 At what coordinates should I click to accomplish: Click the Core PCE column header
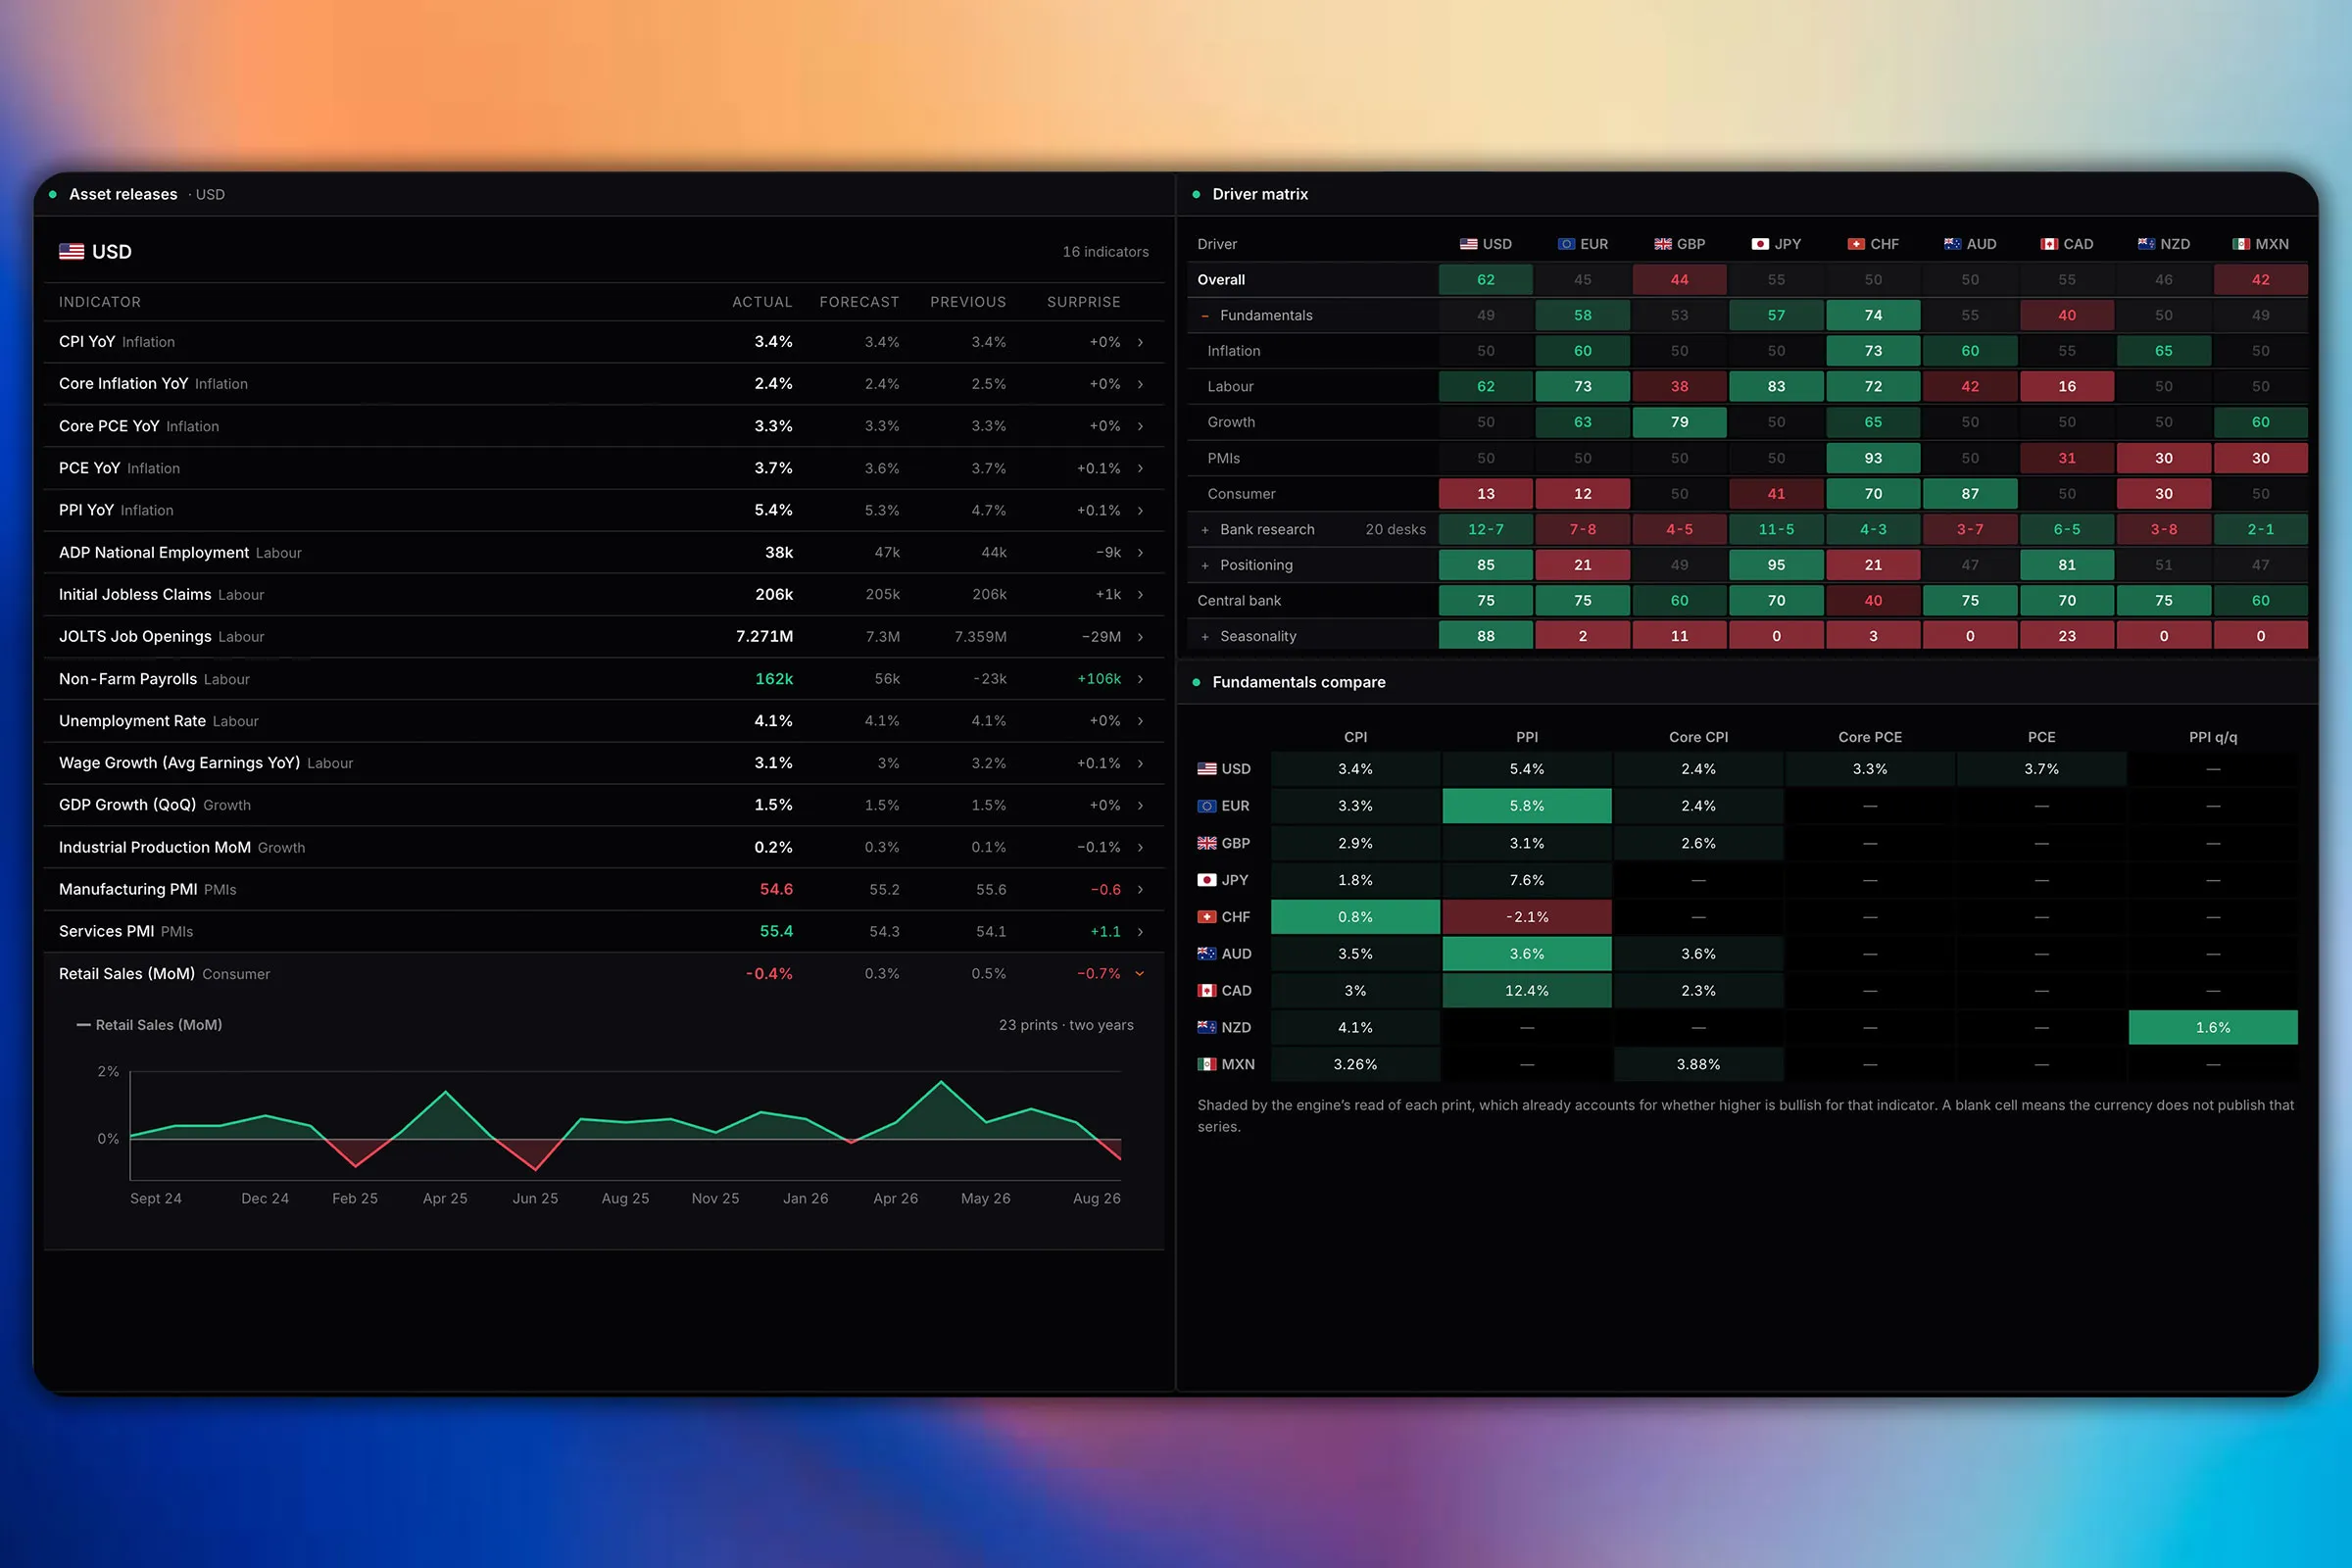coord(1870,737)
